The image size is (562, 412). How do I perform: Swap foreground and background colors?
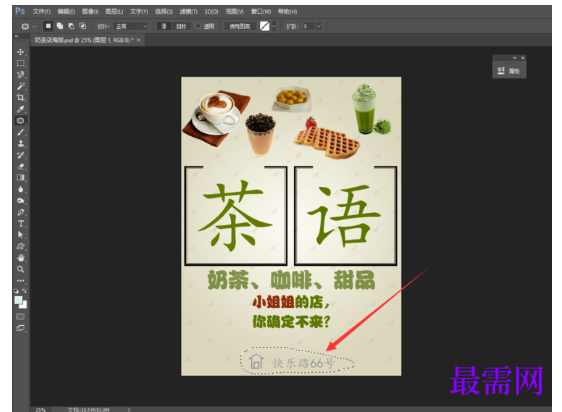24,291
